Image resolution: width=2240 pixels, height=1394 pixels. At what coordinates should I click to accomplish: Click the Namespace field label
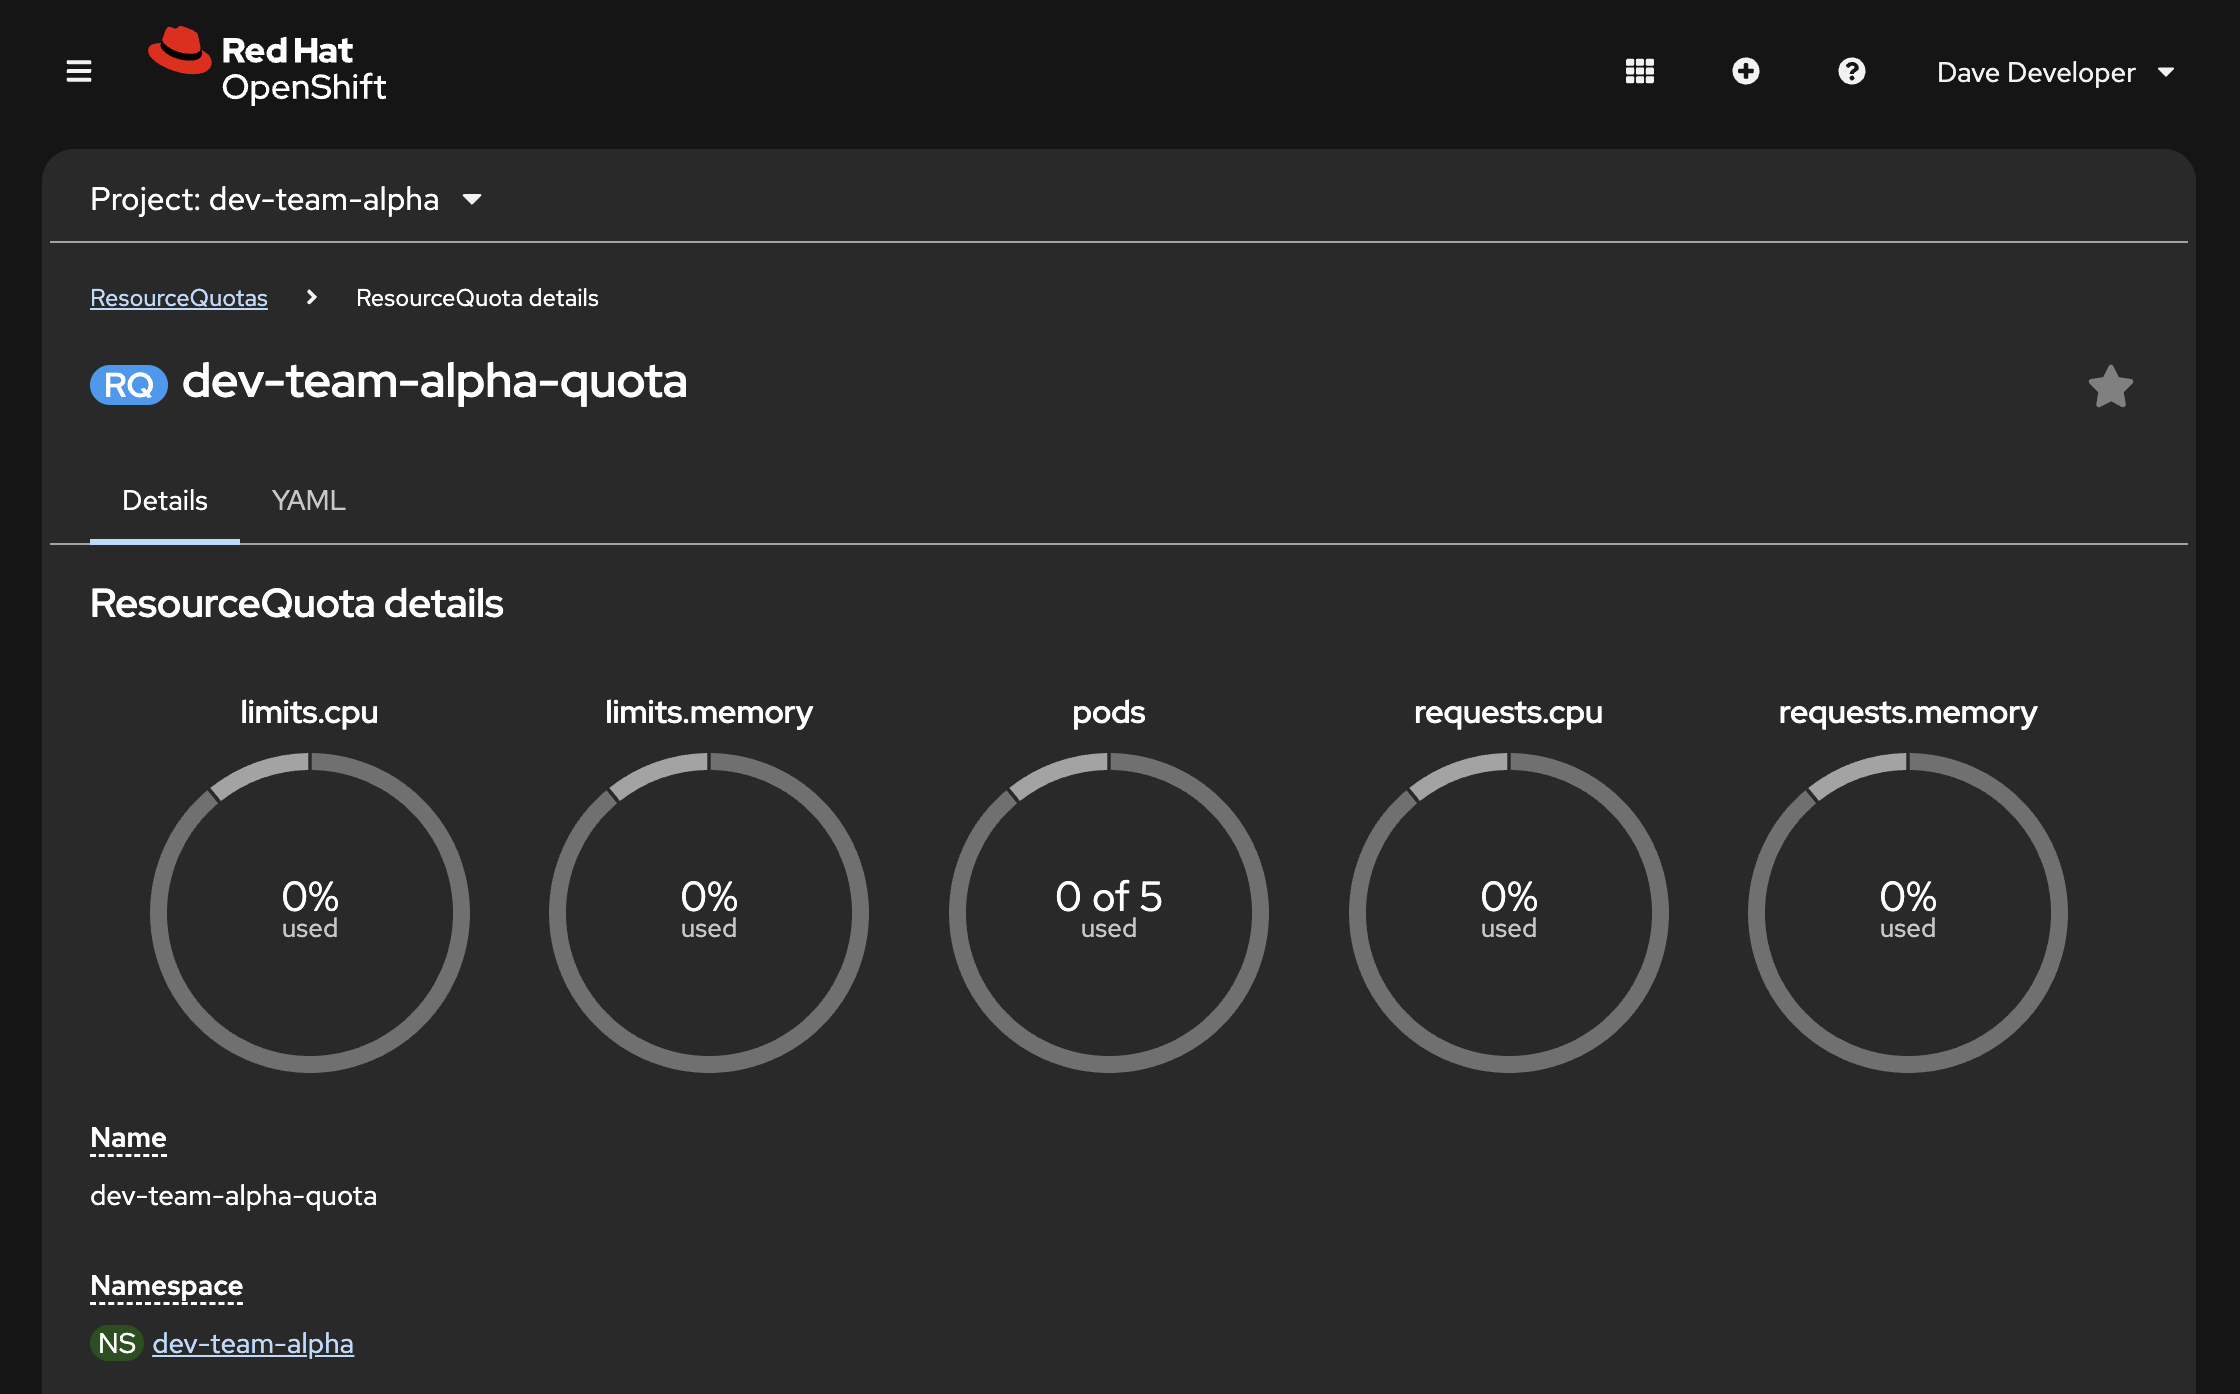pos(166,1286)
